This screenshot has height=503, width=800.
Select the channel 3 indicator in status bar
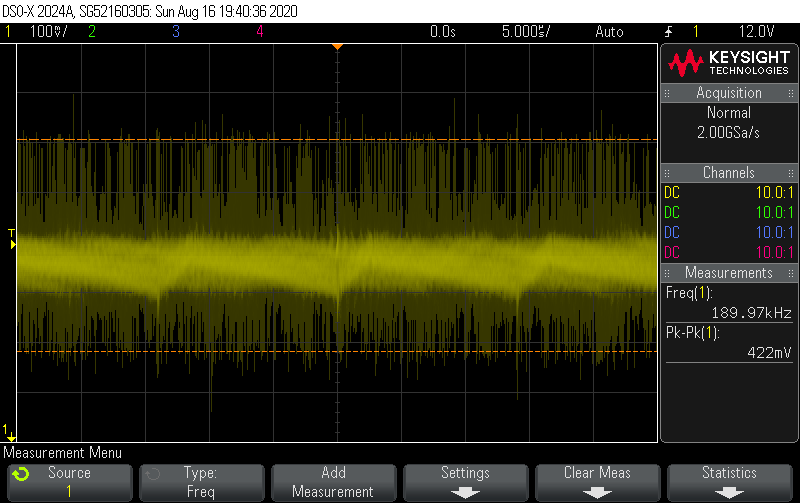(176, 32)
